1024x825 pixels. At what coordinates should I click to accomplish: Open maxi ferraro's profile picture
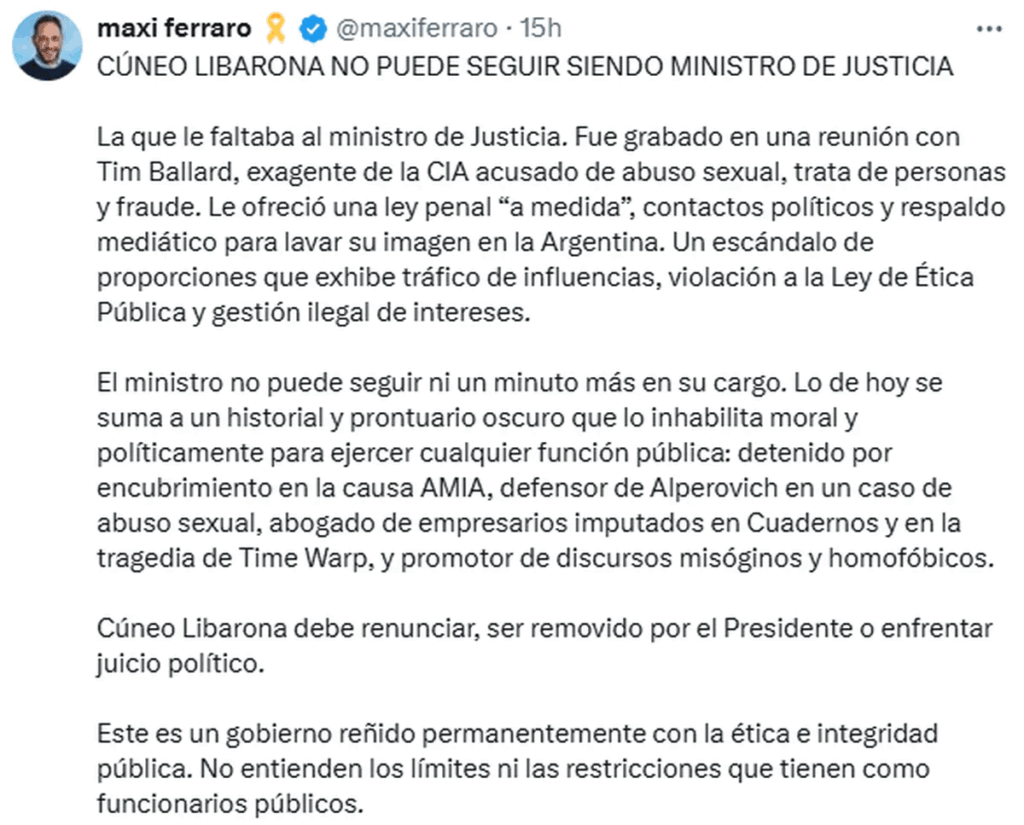pyautogui.click(x=47, y=46)
